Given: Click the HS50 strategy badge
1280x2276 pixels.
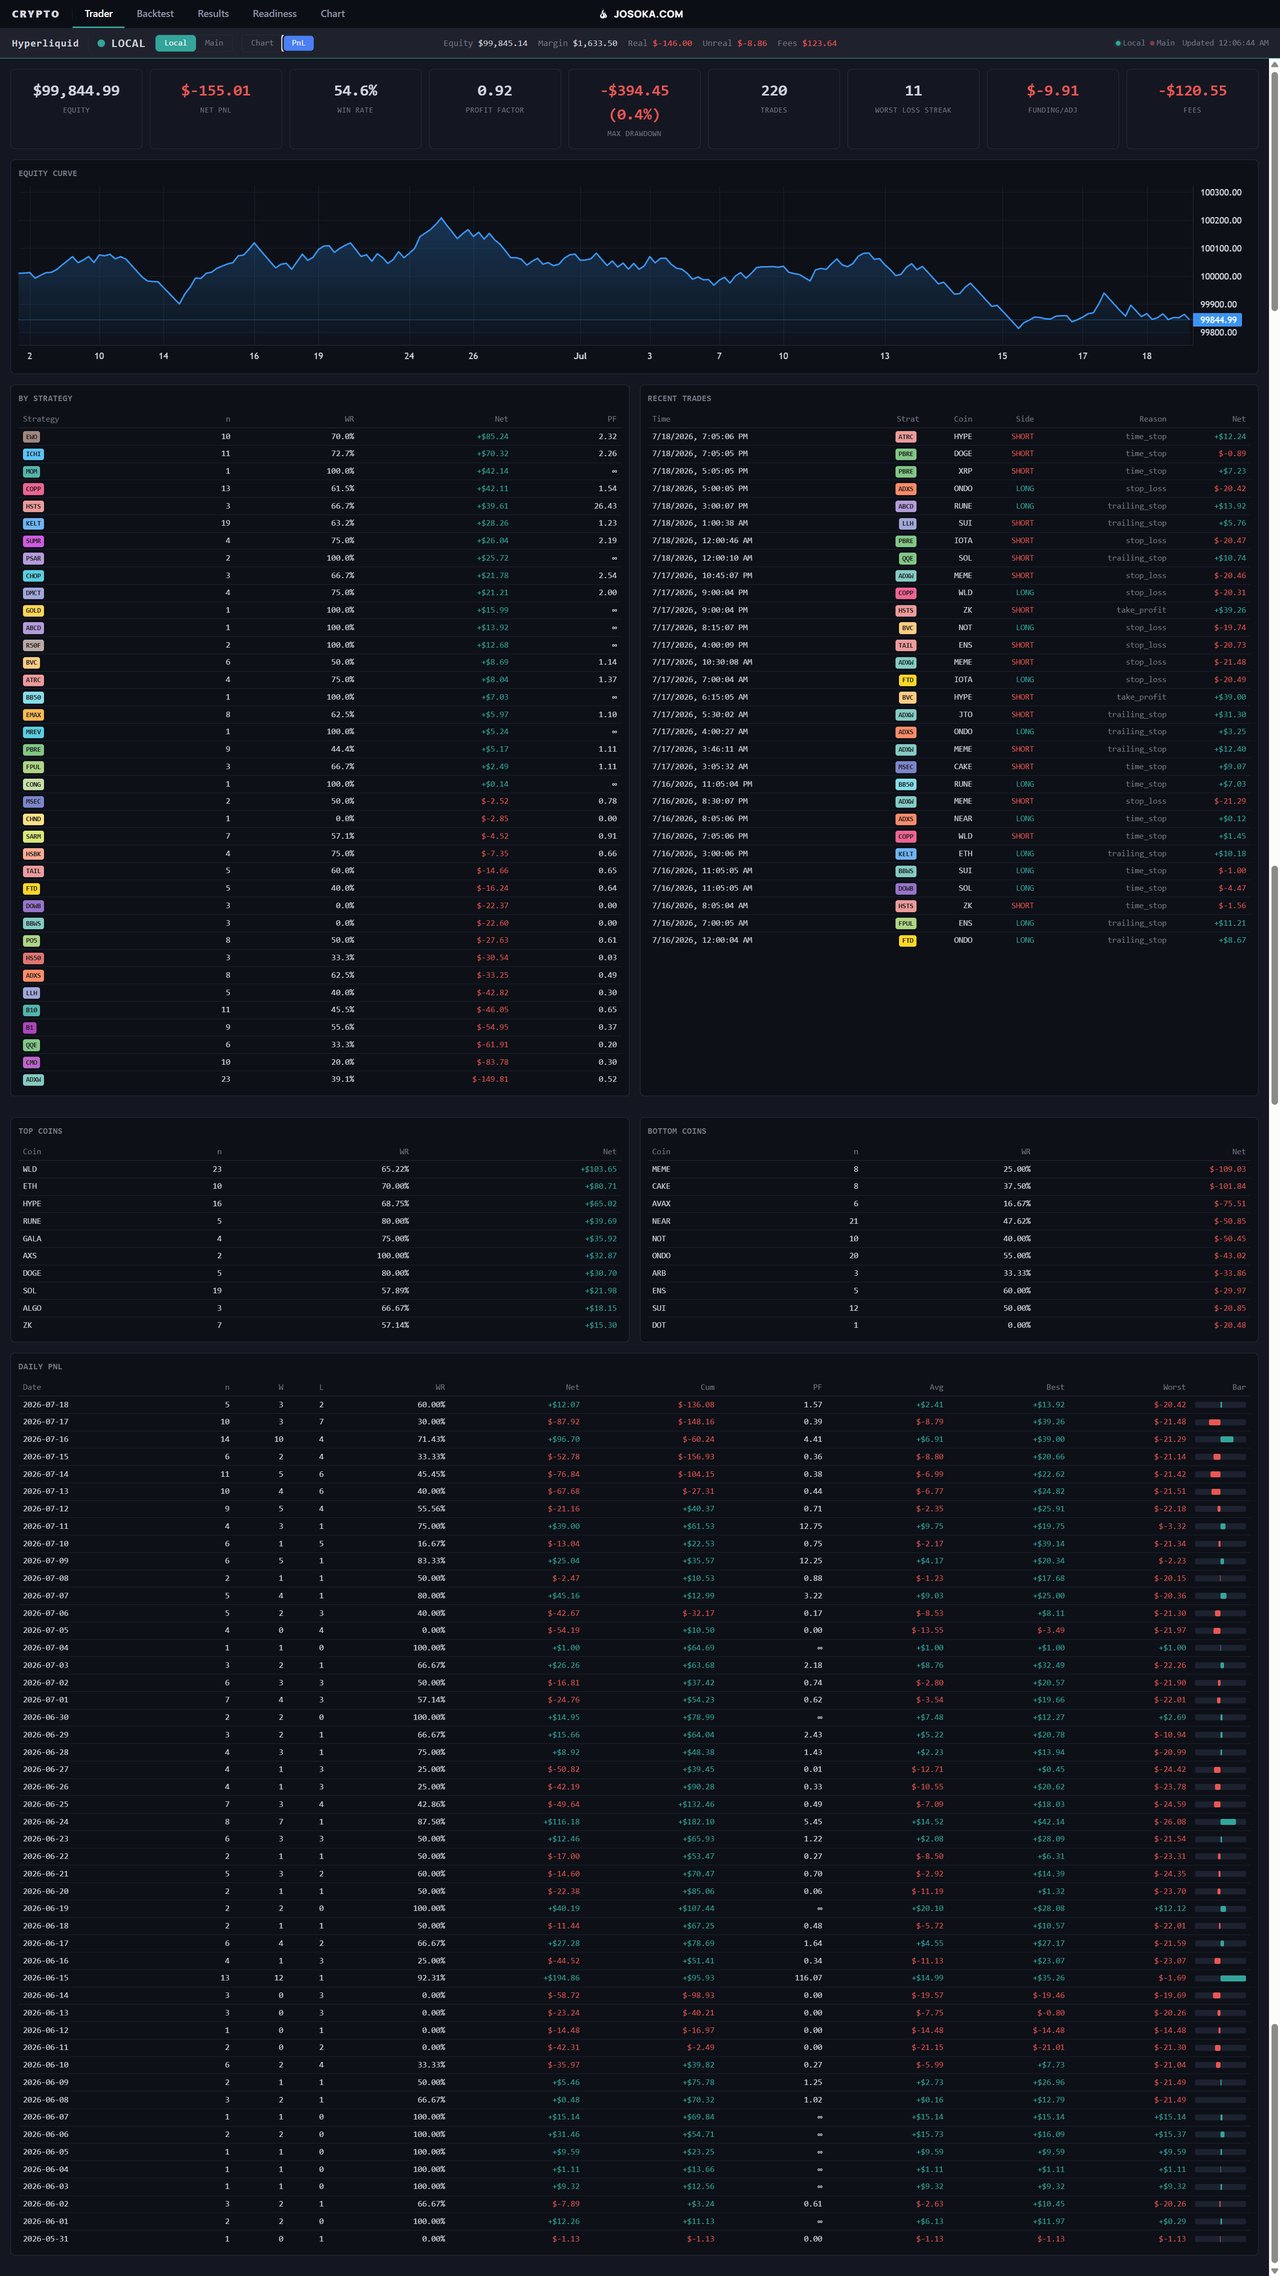Looking at the screenshot, I should [x=33, y=958].
